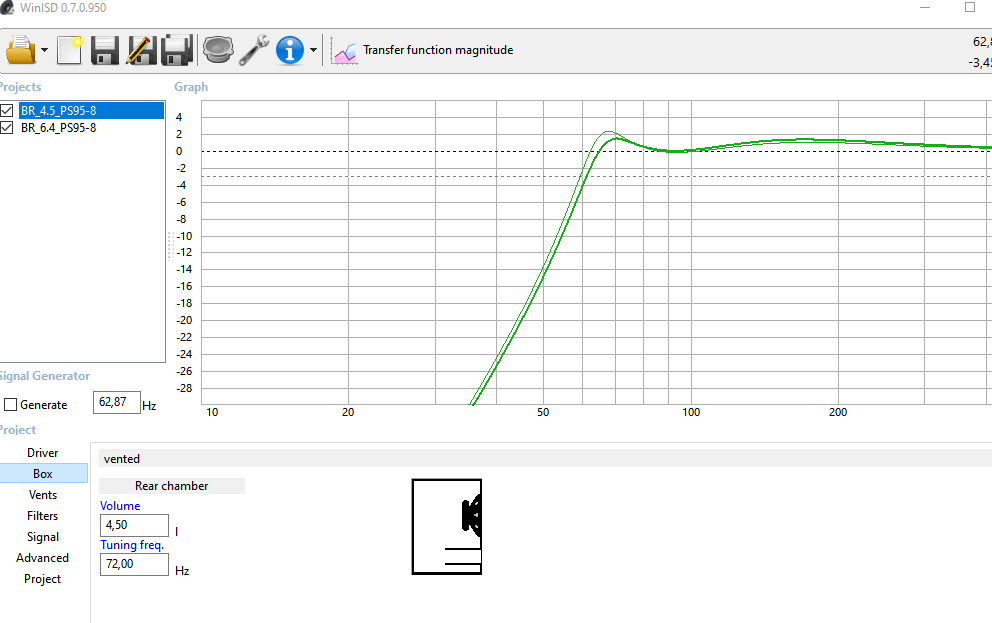992x623 pixels.
Task: Open options with wrench icon
Action: [254, 50]
